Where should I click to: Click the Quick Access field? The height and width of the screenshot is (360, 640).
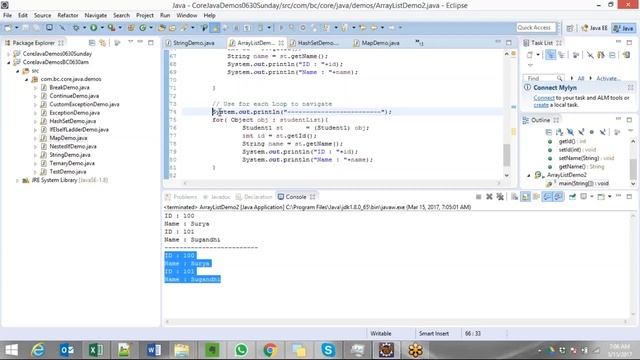[536, 27]
